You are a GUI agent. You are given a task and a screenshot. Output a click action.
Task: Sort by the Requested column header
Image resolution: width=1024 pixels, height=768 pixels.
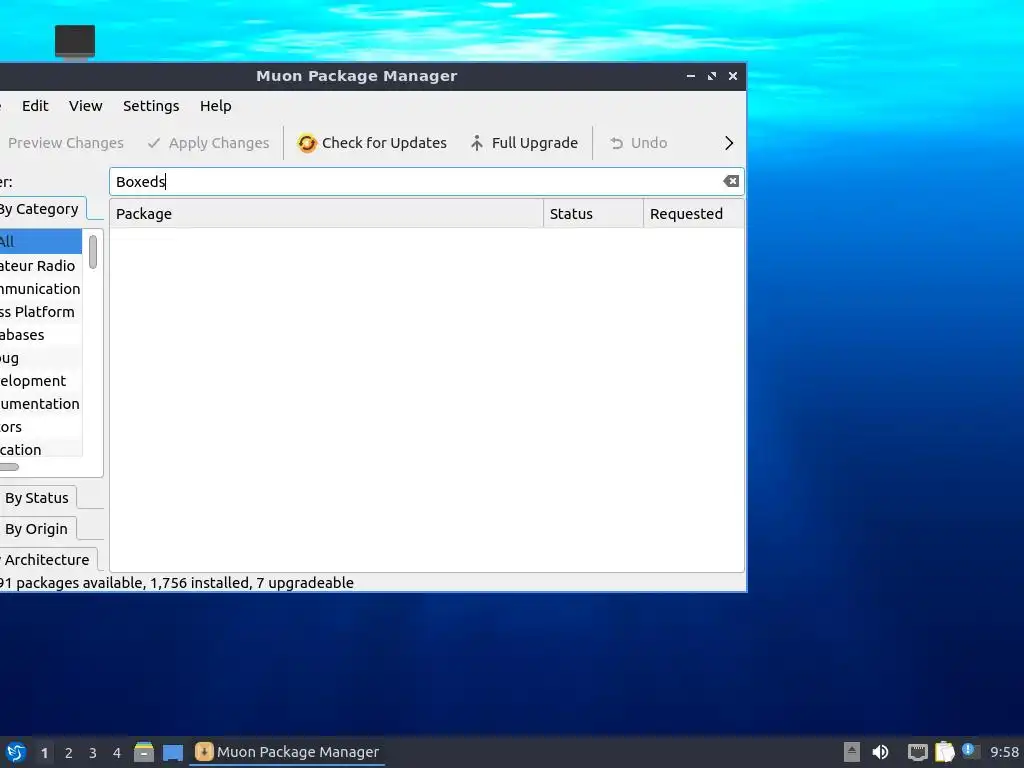(x=694, y=214)
